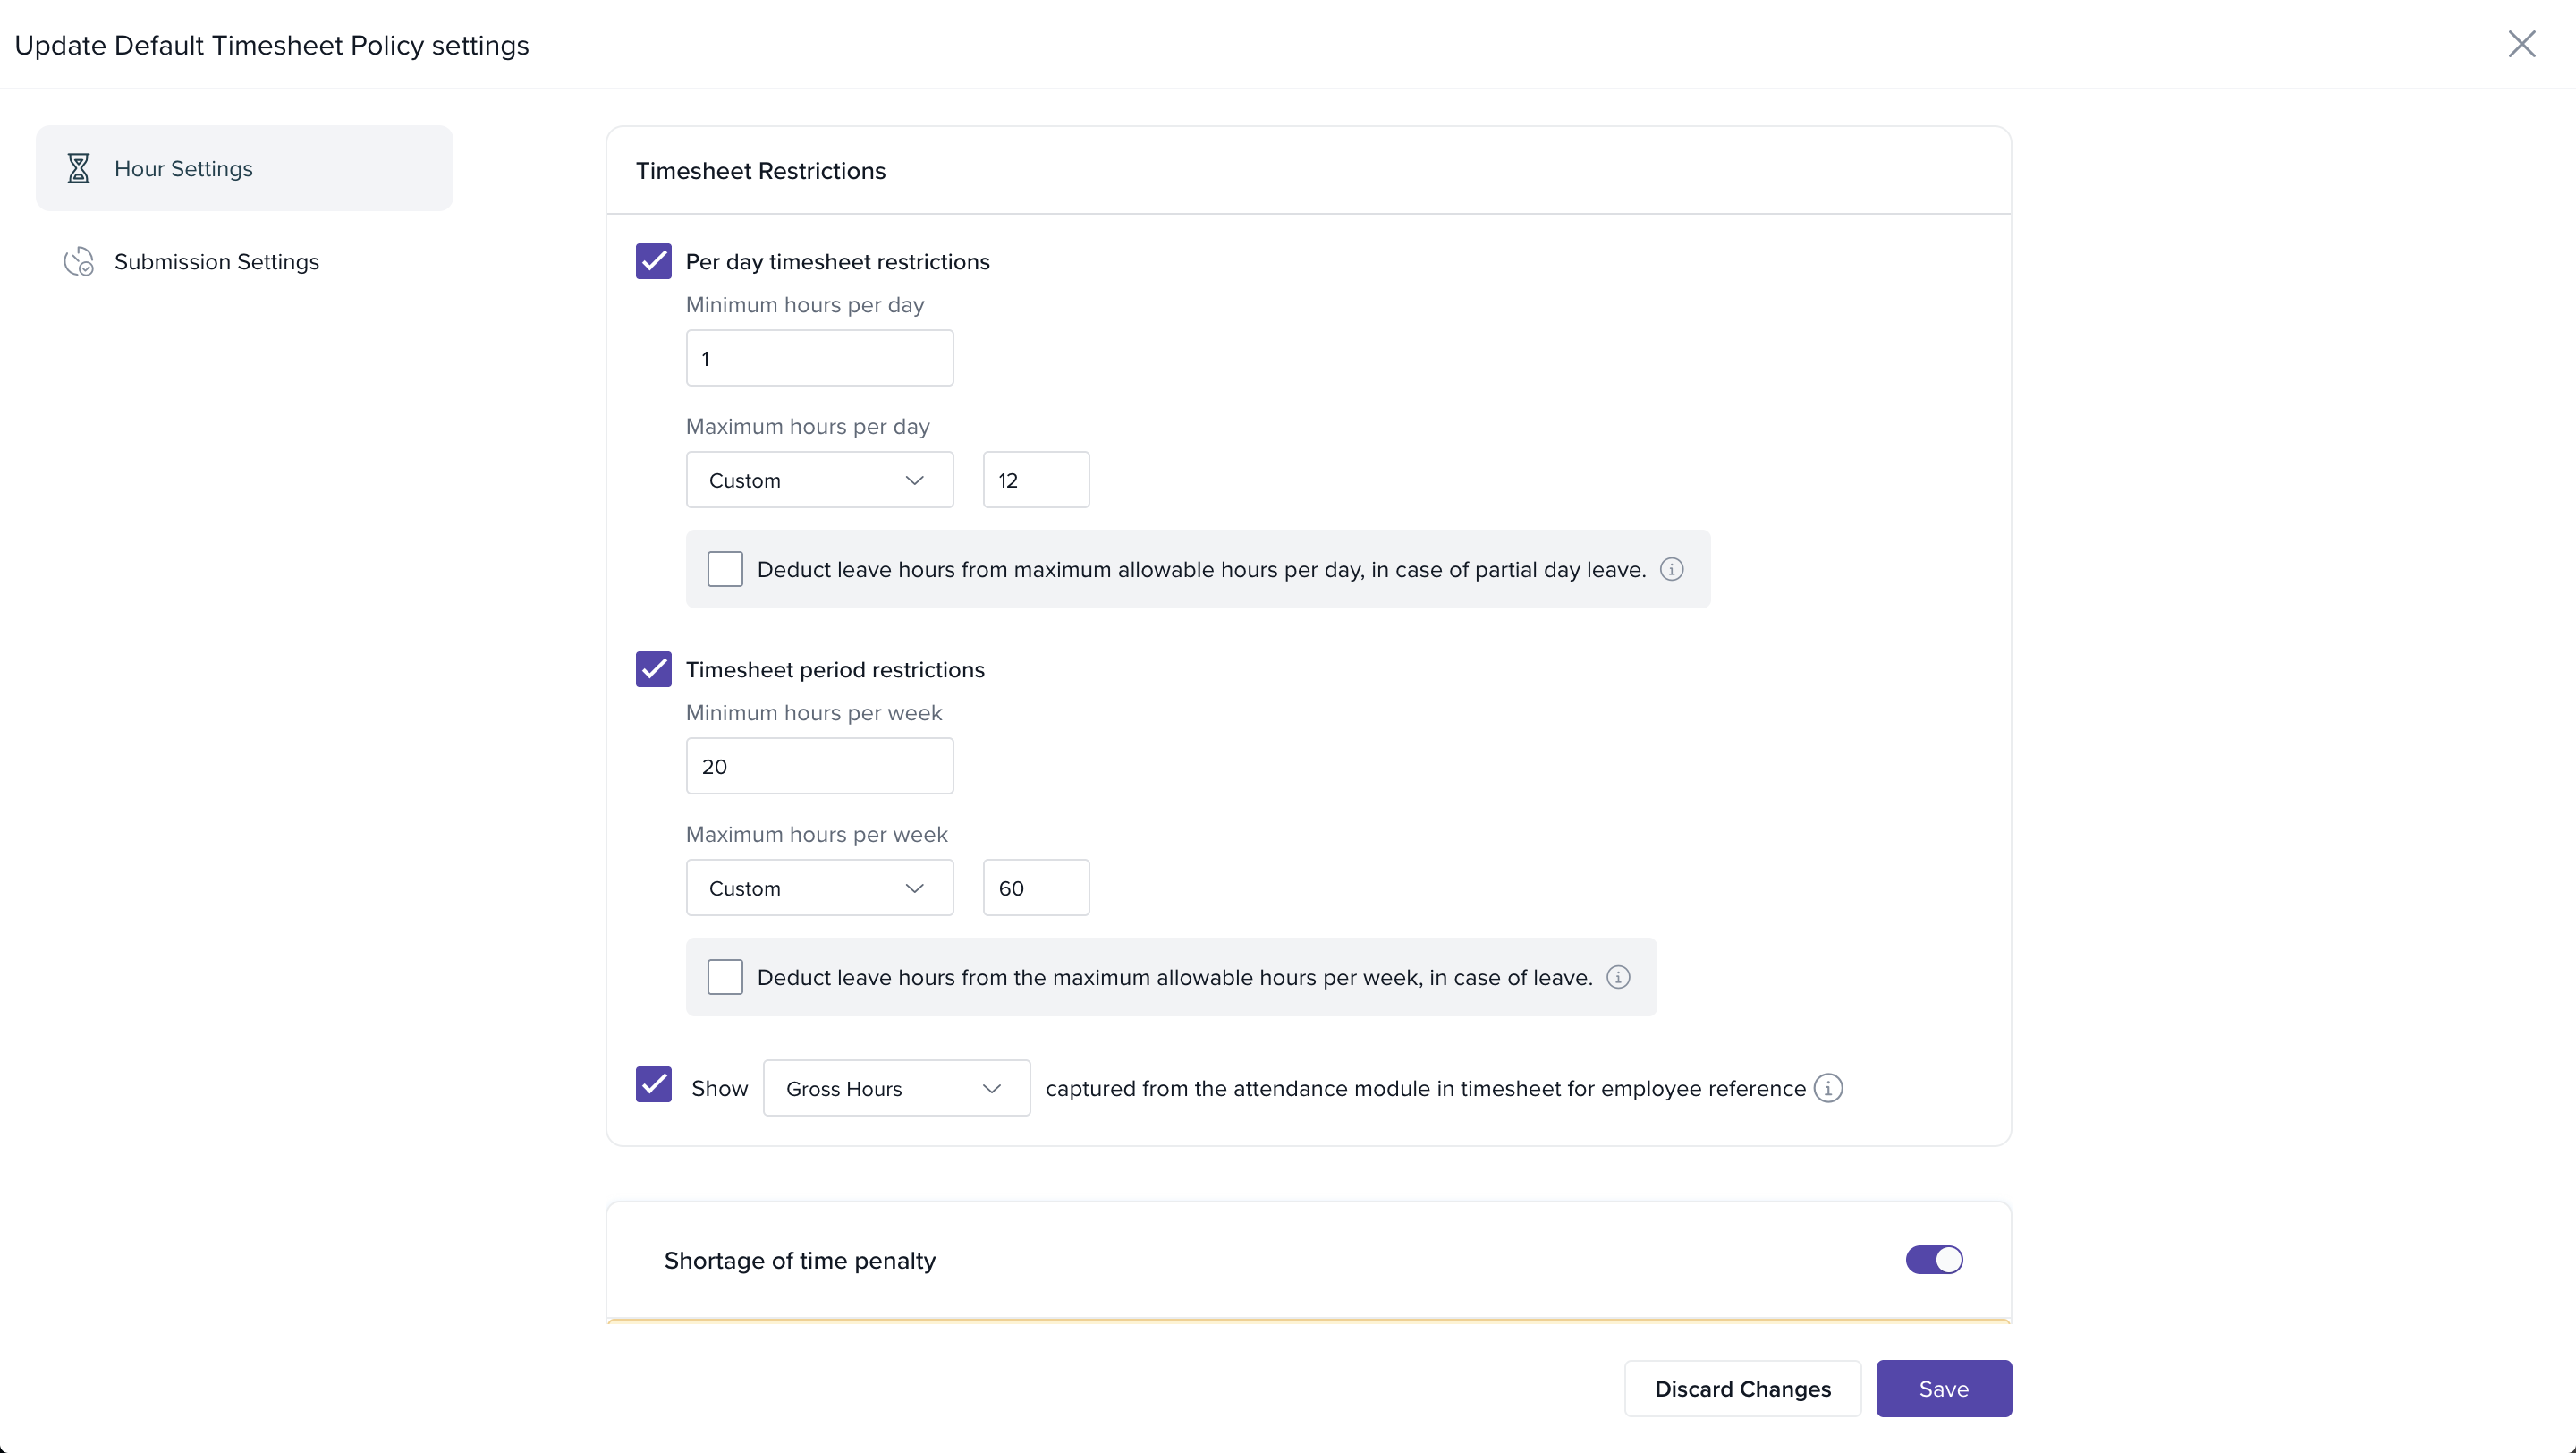Click the Submission Settings clock icon
The image size is (2576, 1453).
pos(78,262)
